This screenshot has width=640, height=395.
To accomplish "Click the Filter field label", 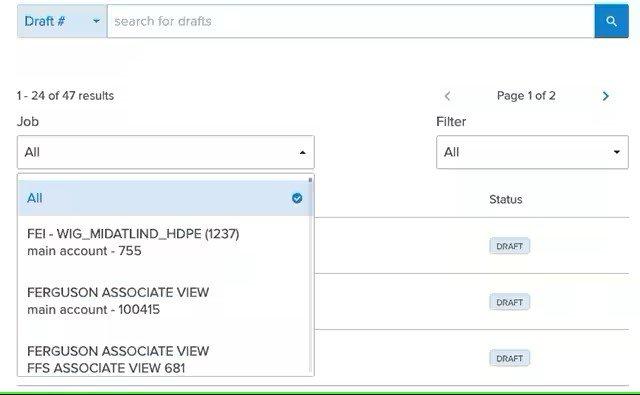I will coord(451,122).
